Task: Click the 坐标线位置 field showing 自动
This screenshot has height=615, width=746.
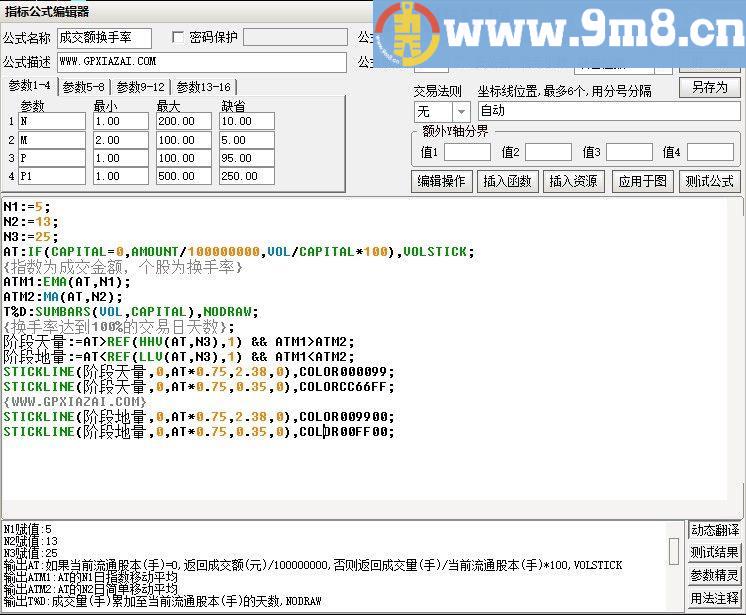Action: (608, 112)
